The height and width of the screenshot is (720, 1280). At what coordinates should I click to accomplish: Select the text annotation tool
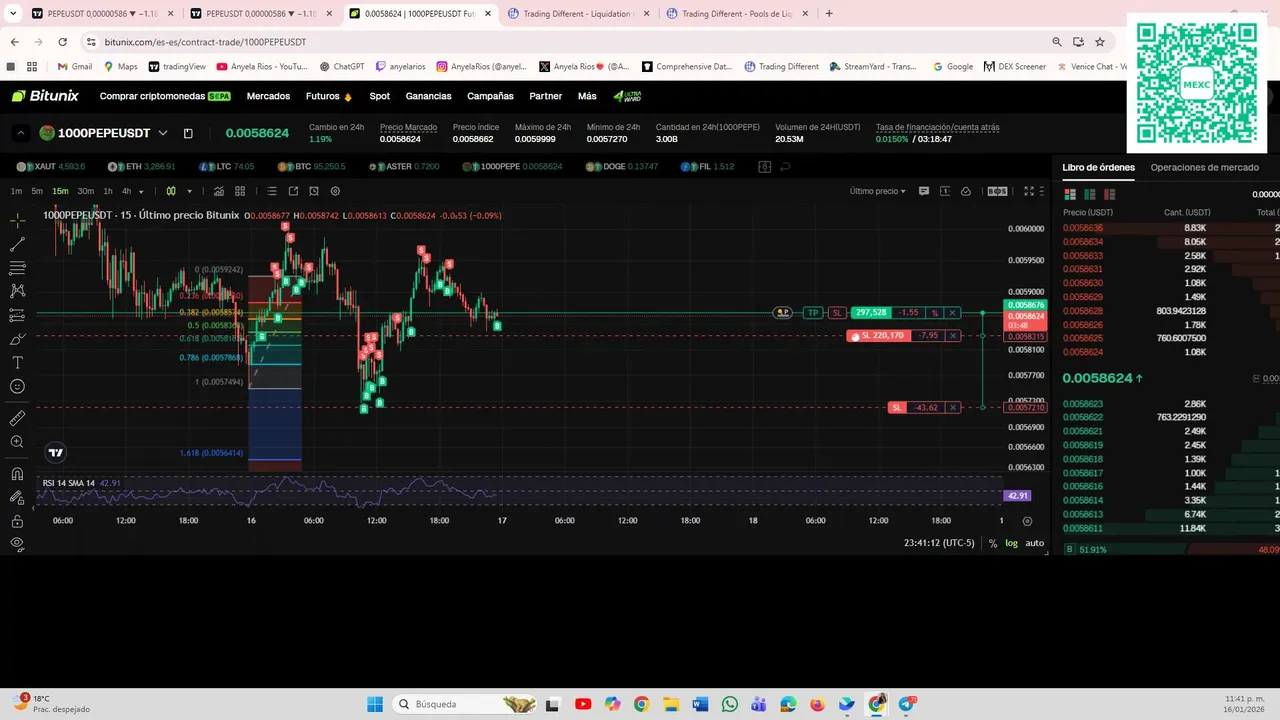pos(17,362)
